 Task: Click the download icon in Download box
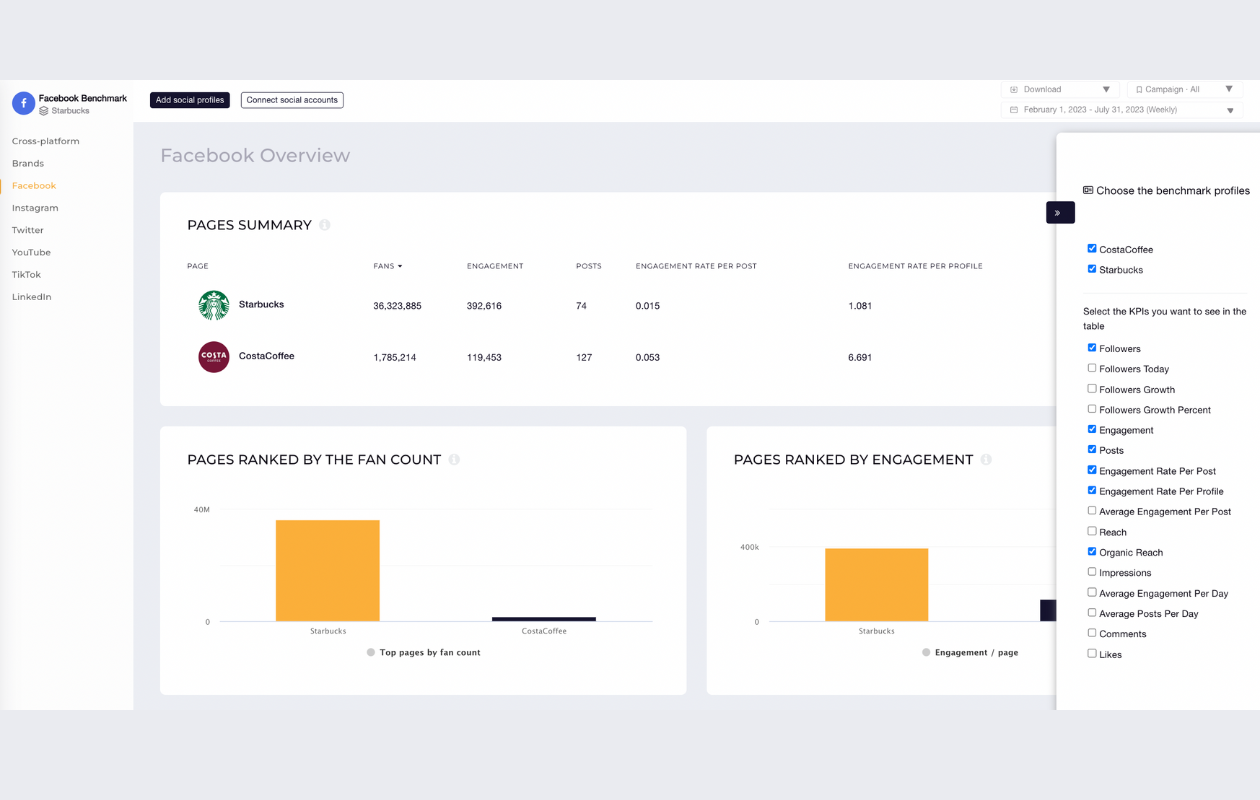(x=1014, y=90)
